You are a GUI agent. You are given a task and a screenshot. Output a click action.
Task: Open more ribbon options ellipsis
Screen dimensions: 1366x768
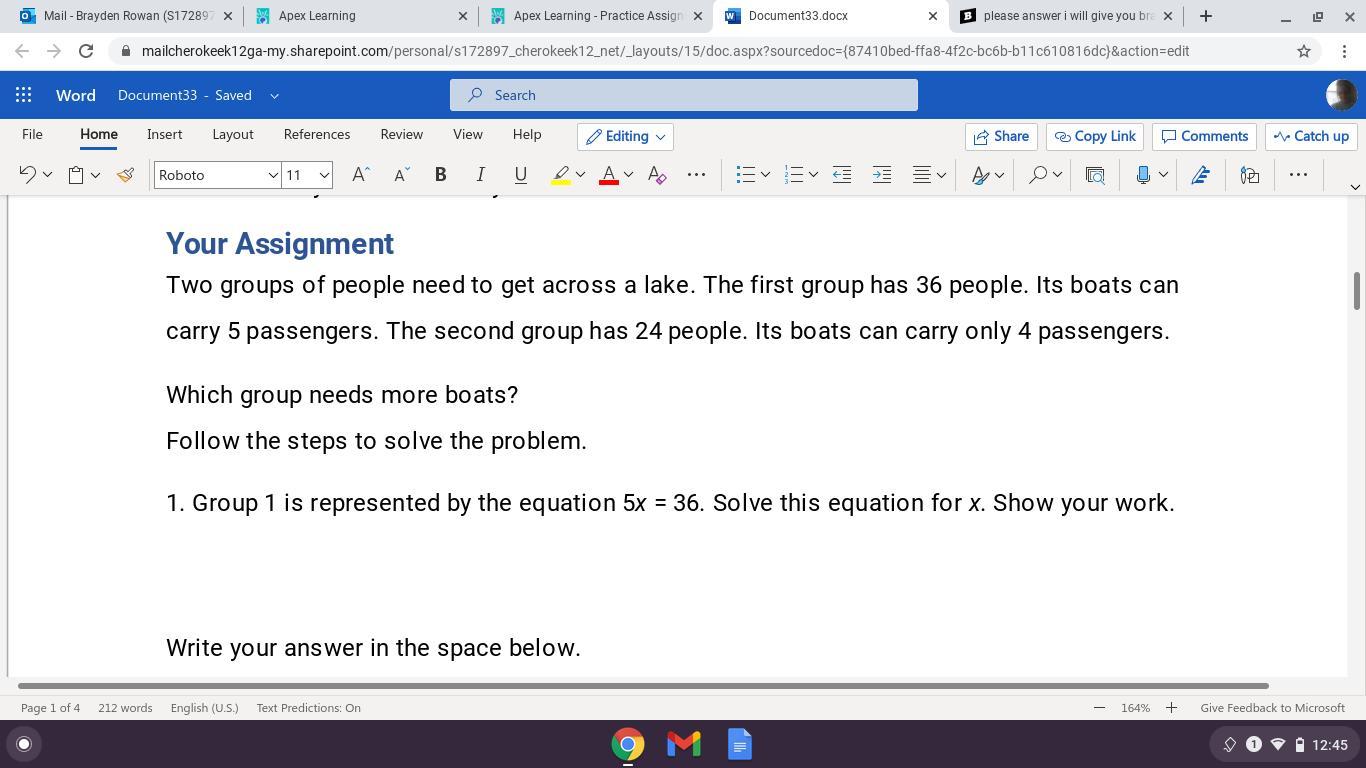point(1298,175)
